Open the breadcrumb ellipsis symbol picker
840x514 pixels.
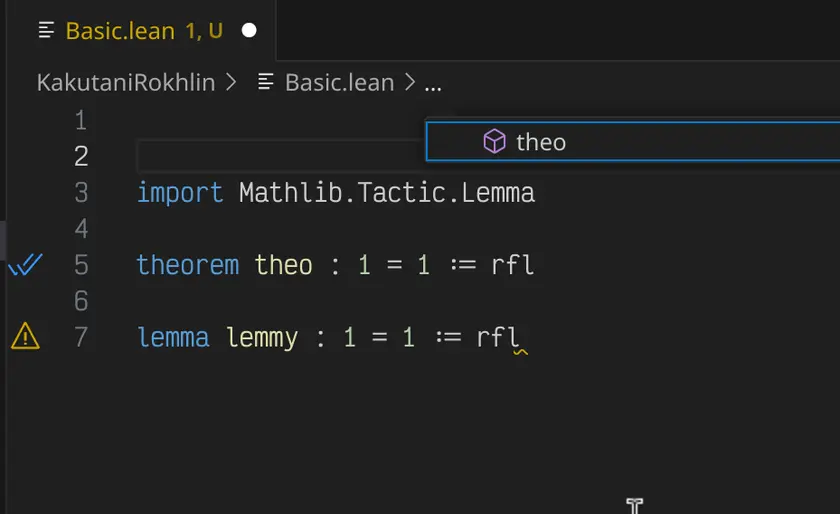tap(432, 84)
